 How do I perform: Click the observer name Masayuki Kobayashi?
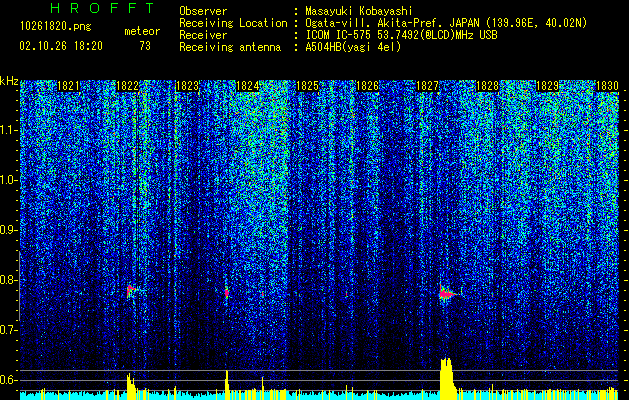tap(359, 11)
